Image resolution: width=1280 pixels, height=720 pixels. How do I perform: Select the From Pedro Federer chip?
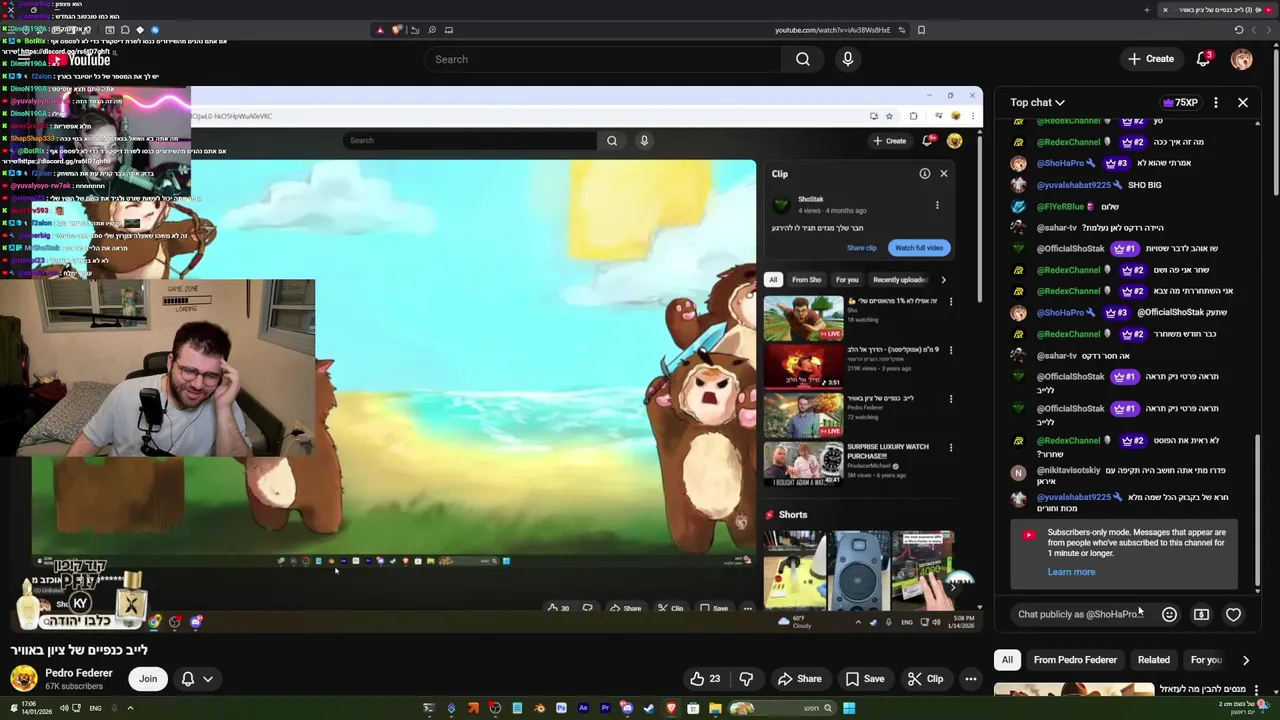pos(1075,660)
